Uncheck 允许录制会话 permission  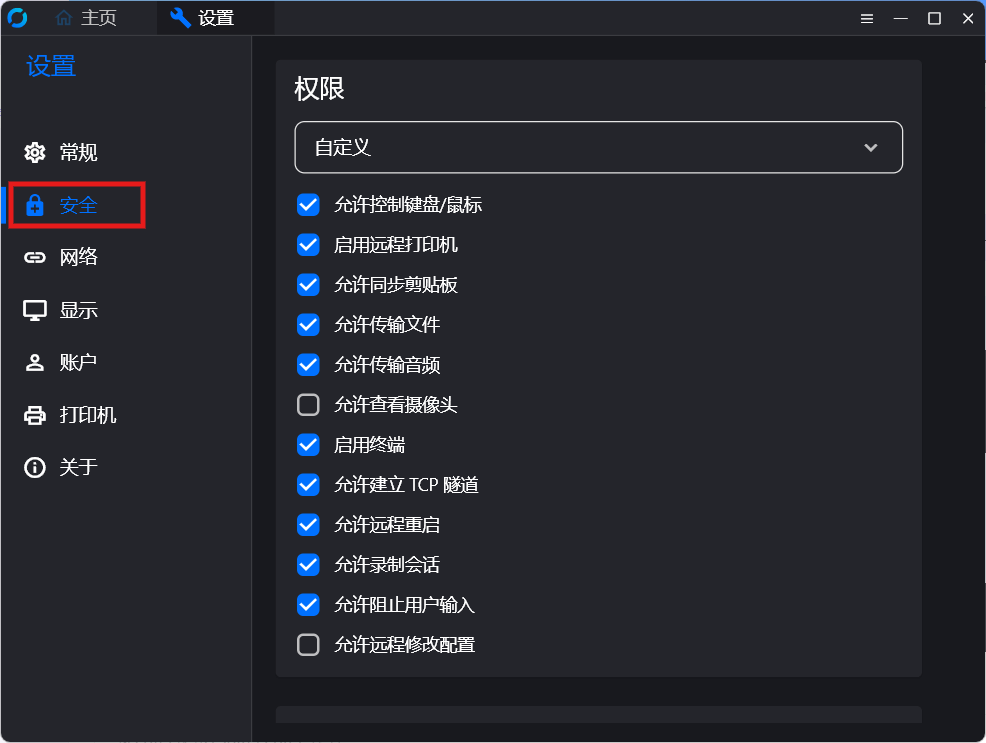coord(308,564)
